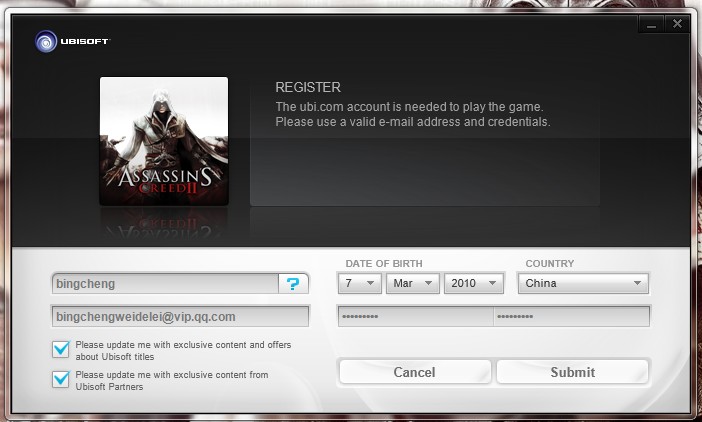Screen dimensions: 702x422
Task: Uncheck Ubisoft Partners exclusive content checkbox
Action: (x=61, y=379)
